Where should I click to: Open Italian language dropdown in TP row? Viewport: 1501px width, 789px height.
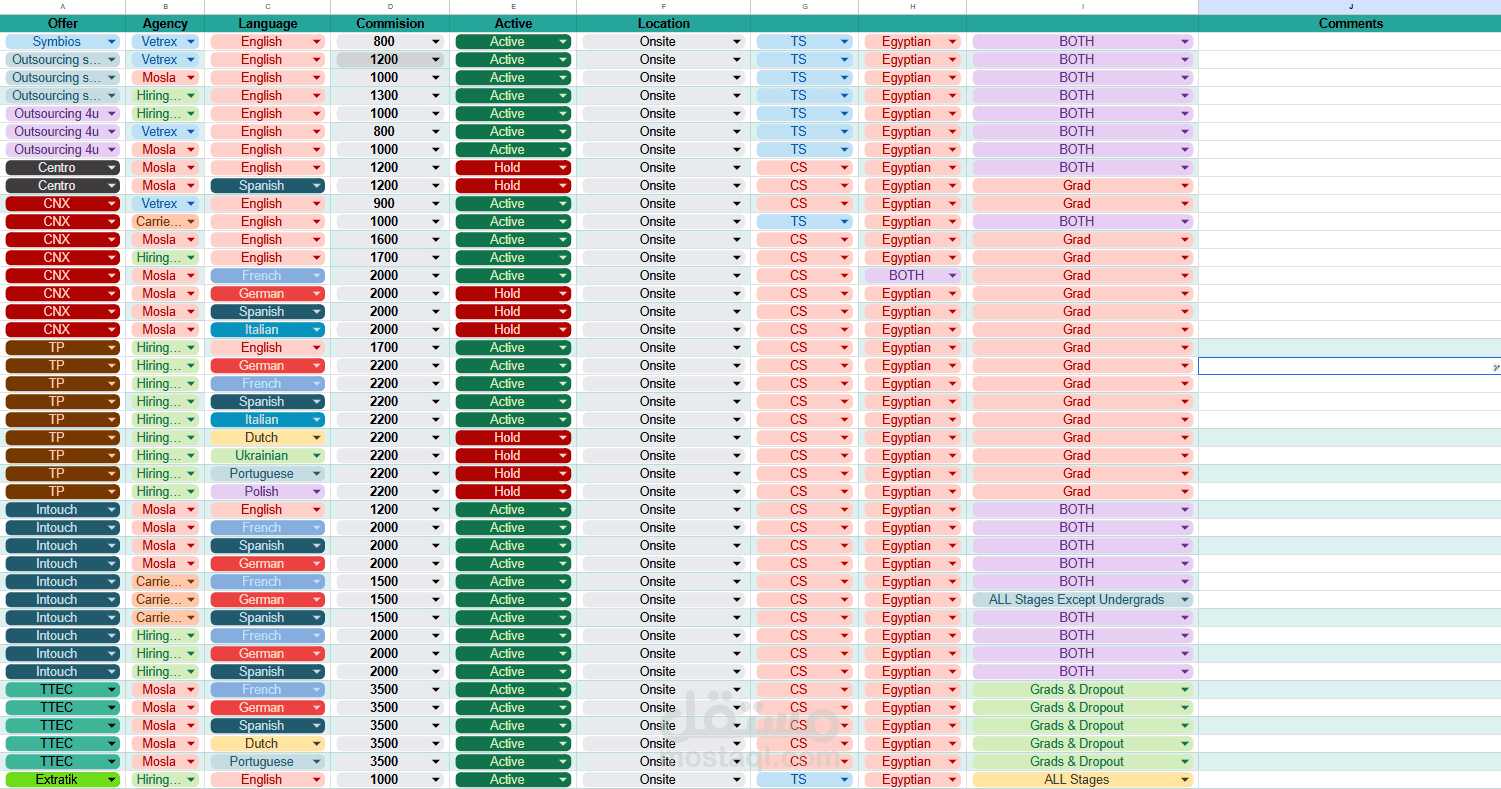[267, 420]
